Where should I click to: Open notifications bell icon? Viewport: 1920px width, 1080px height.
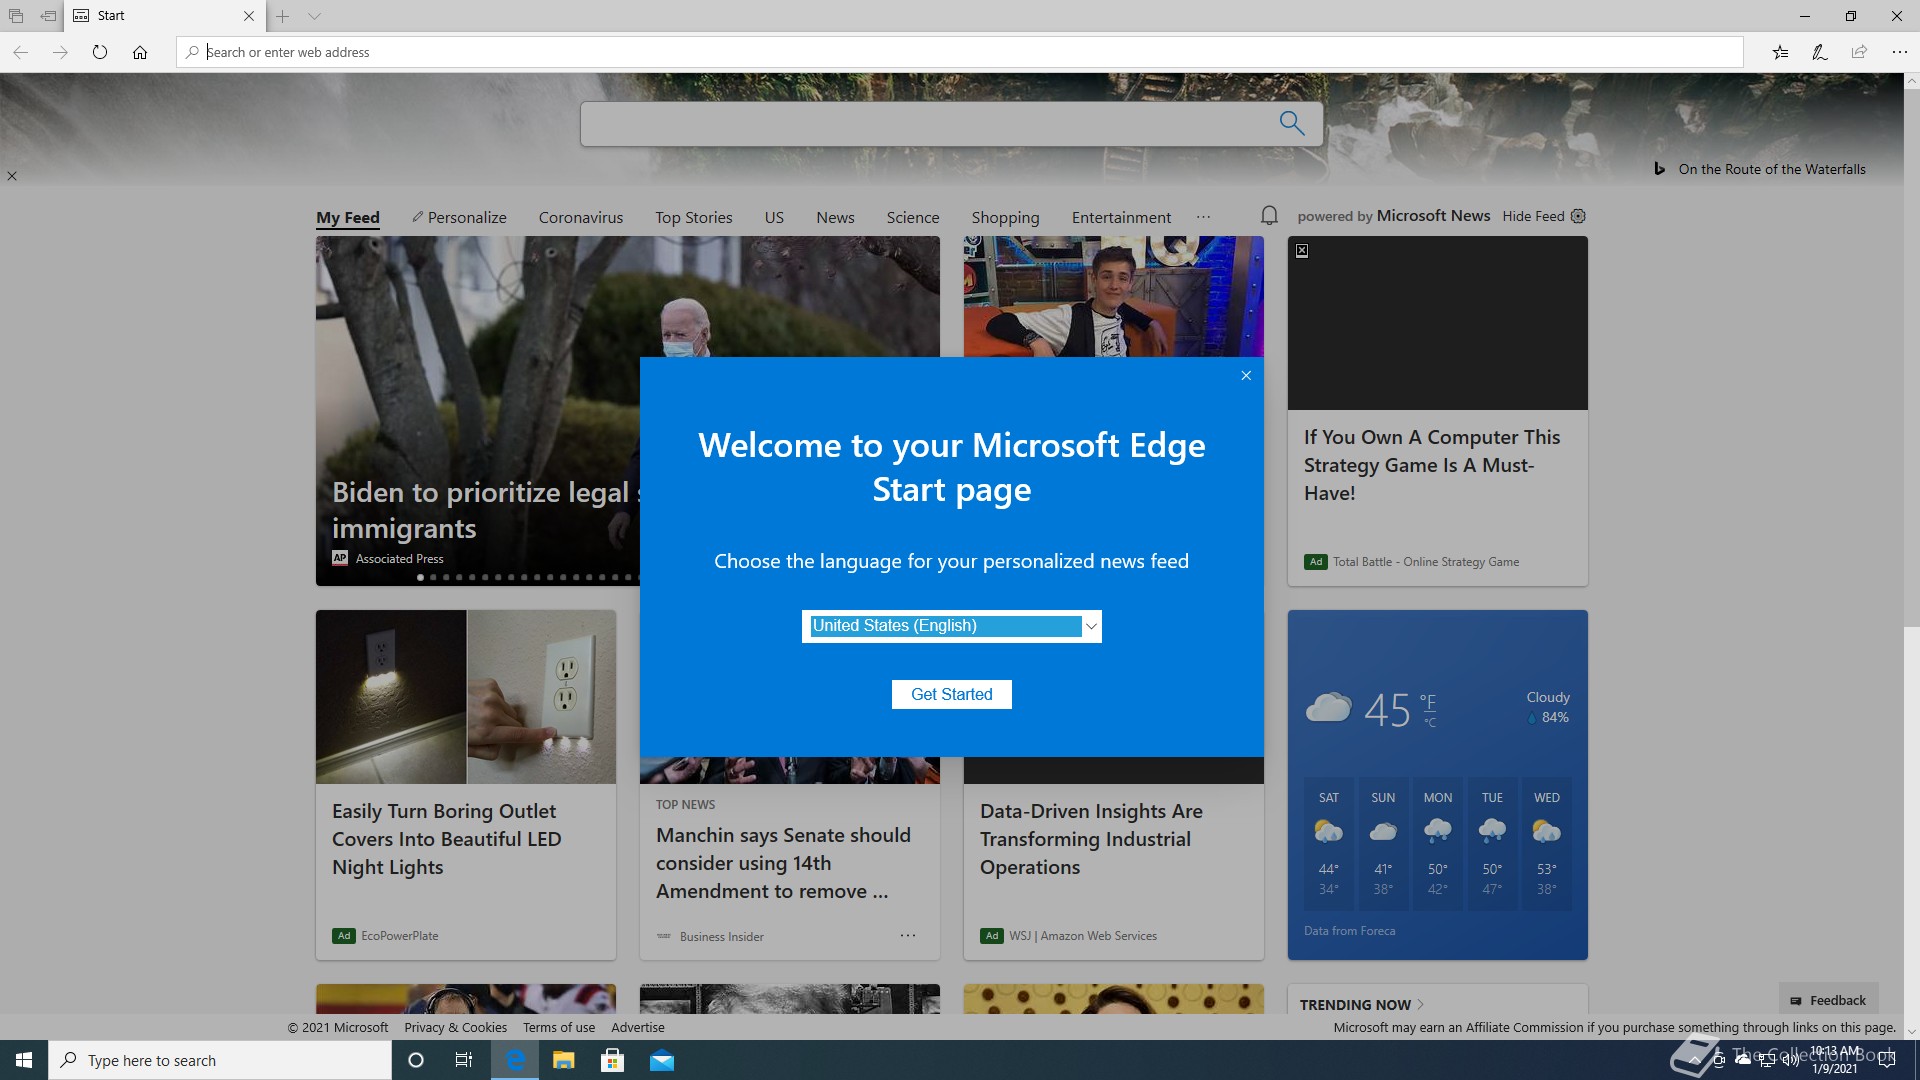click(x=1269, y=215)
